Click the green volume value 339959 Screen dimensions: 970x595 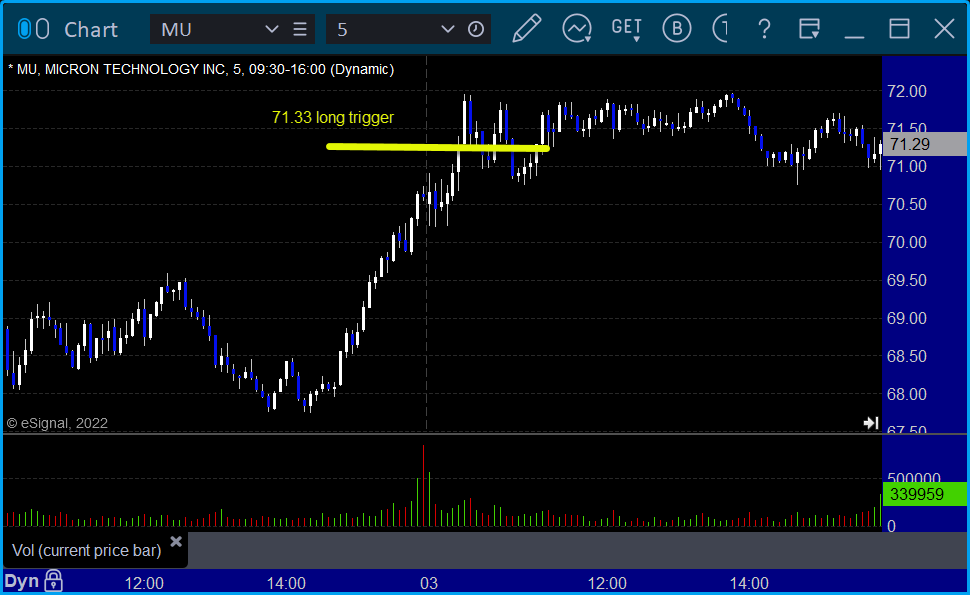coord(924,494)
